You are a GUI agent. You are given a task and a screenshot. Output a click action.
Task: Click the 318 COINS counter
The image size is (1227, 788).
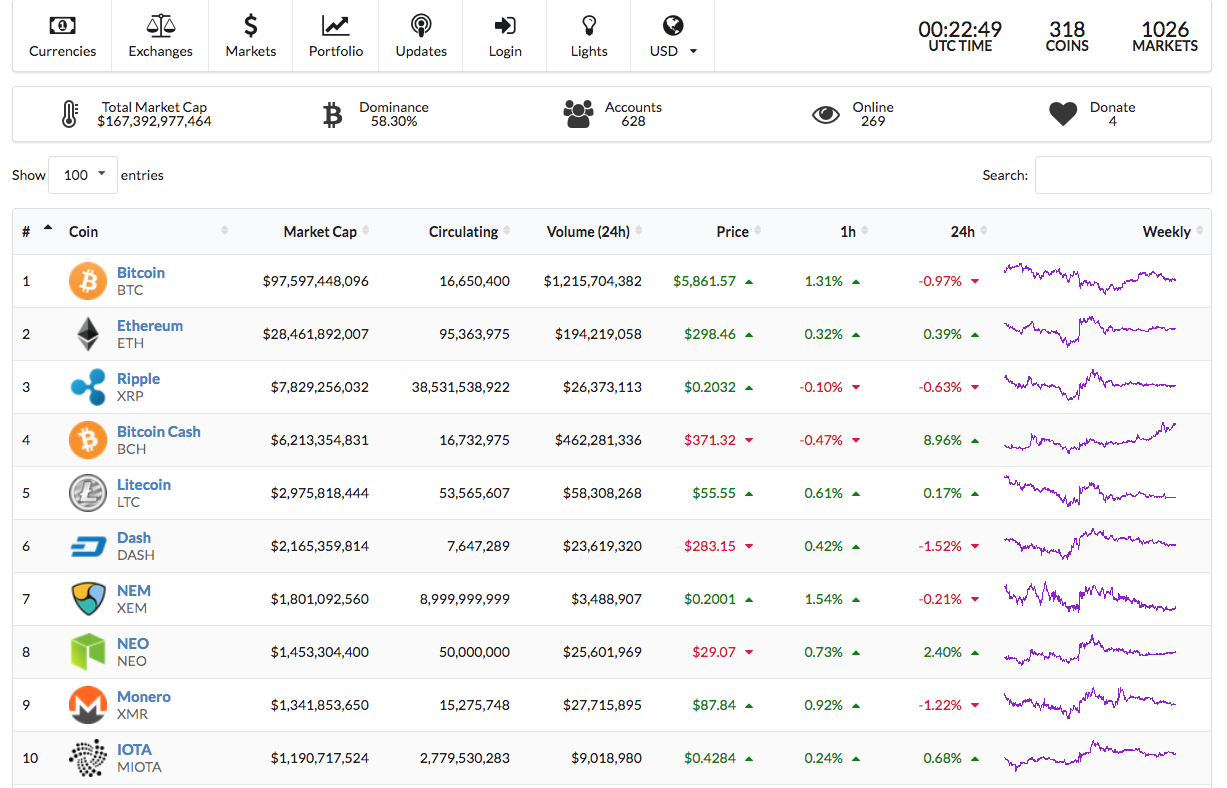pyautogui.click(x=1067, y=36)
